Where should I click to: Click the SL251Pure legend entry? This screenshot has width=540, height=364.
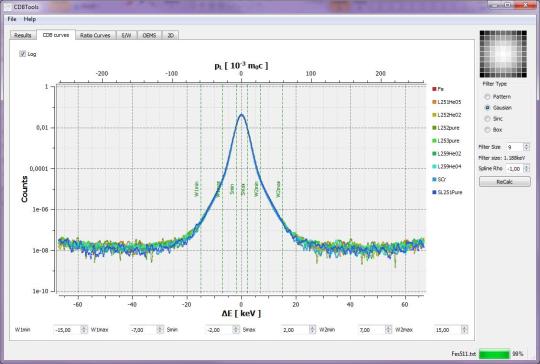[447, 192]
